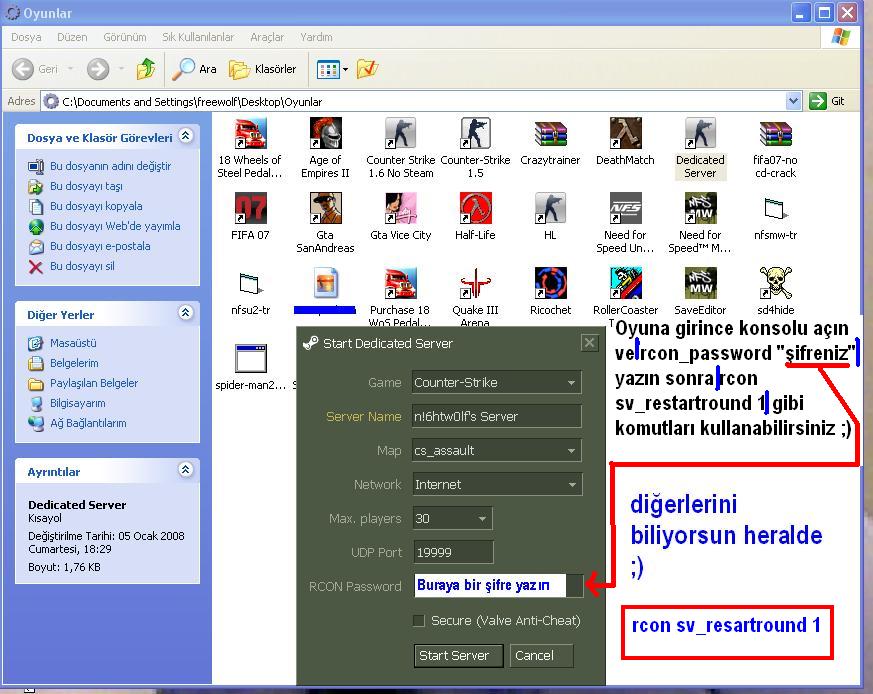Go back with the Geri button
Image resolution: width=873 pixels, height=694 pixels.
[x=36, y=69]
